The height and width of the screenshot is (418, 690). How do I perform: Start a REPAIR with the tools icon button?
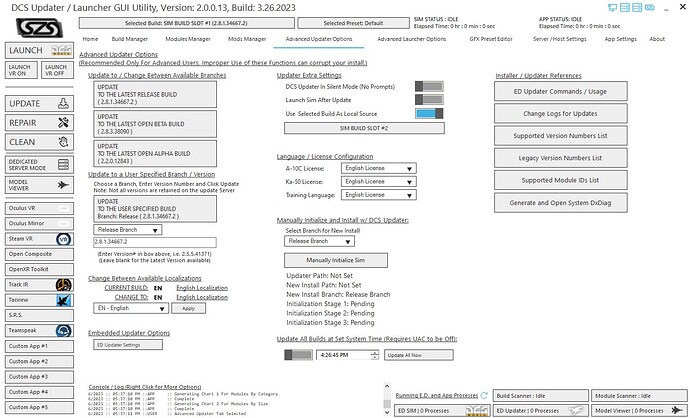(x=39, y=123)
